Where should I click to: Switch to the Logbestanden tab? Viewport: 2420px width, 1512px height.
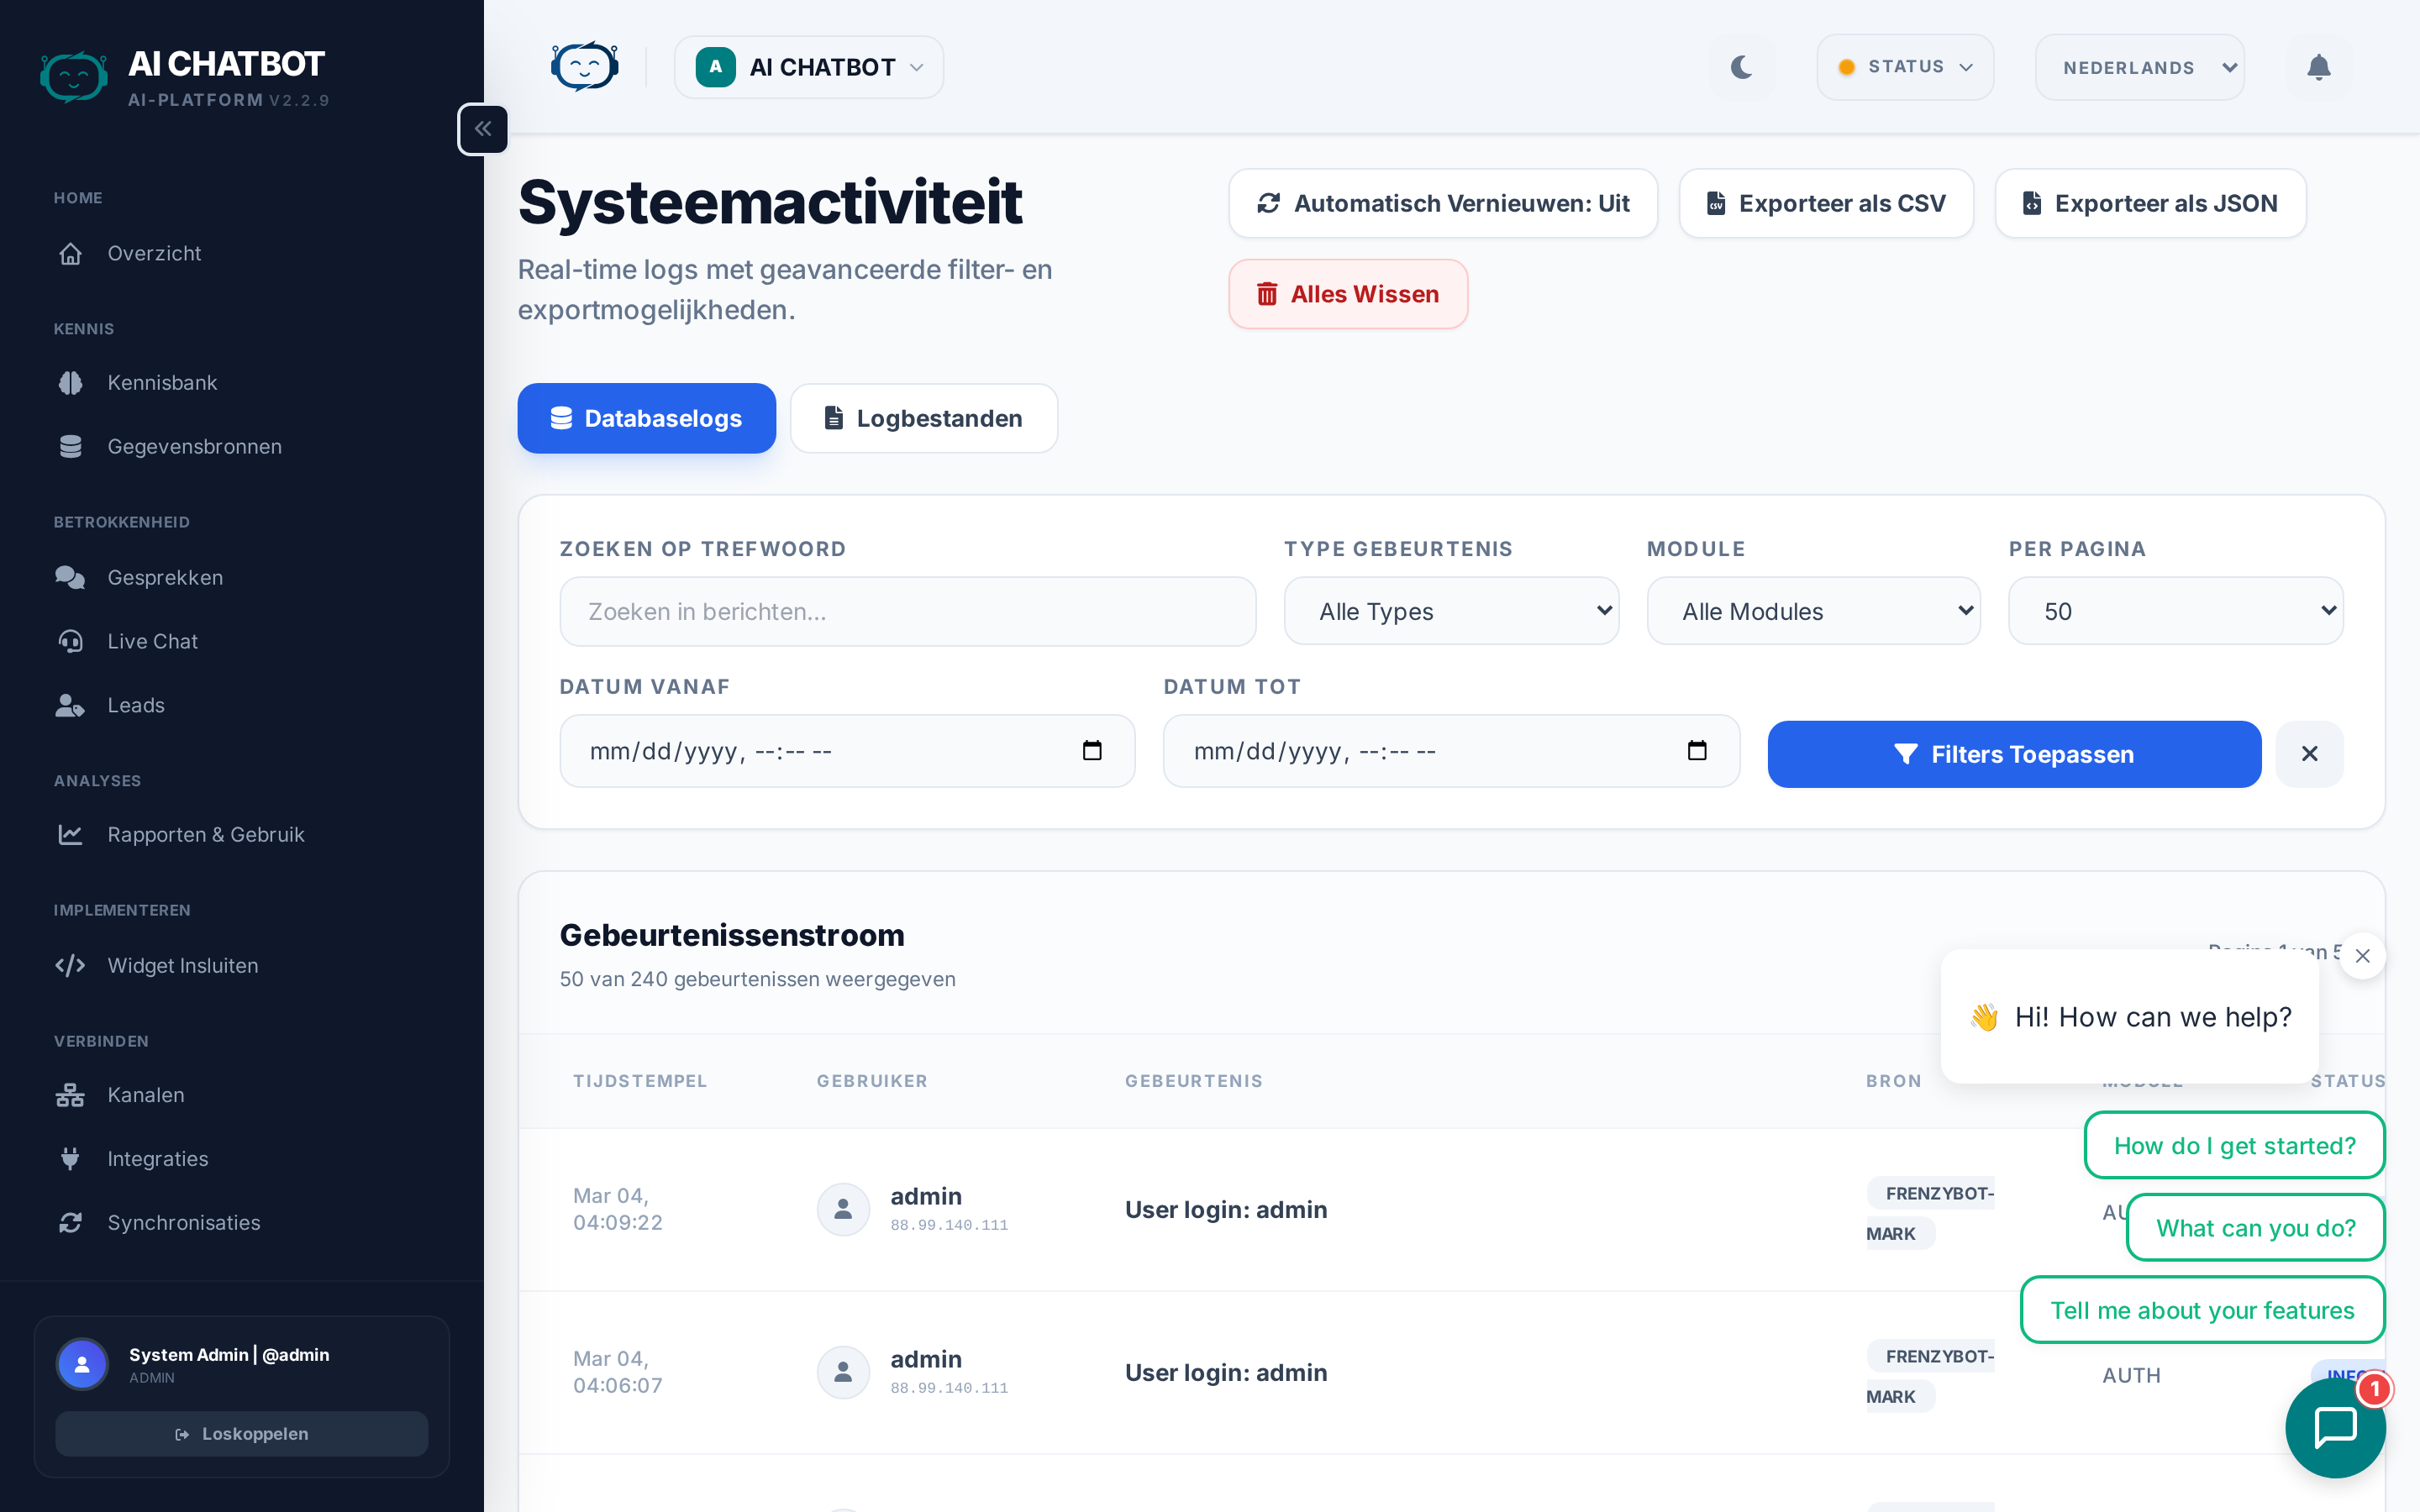[x=923, y=418]
